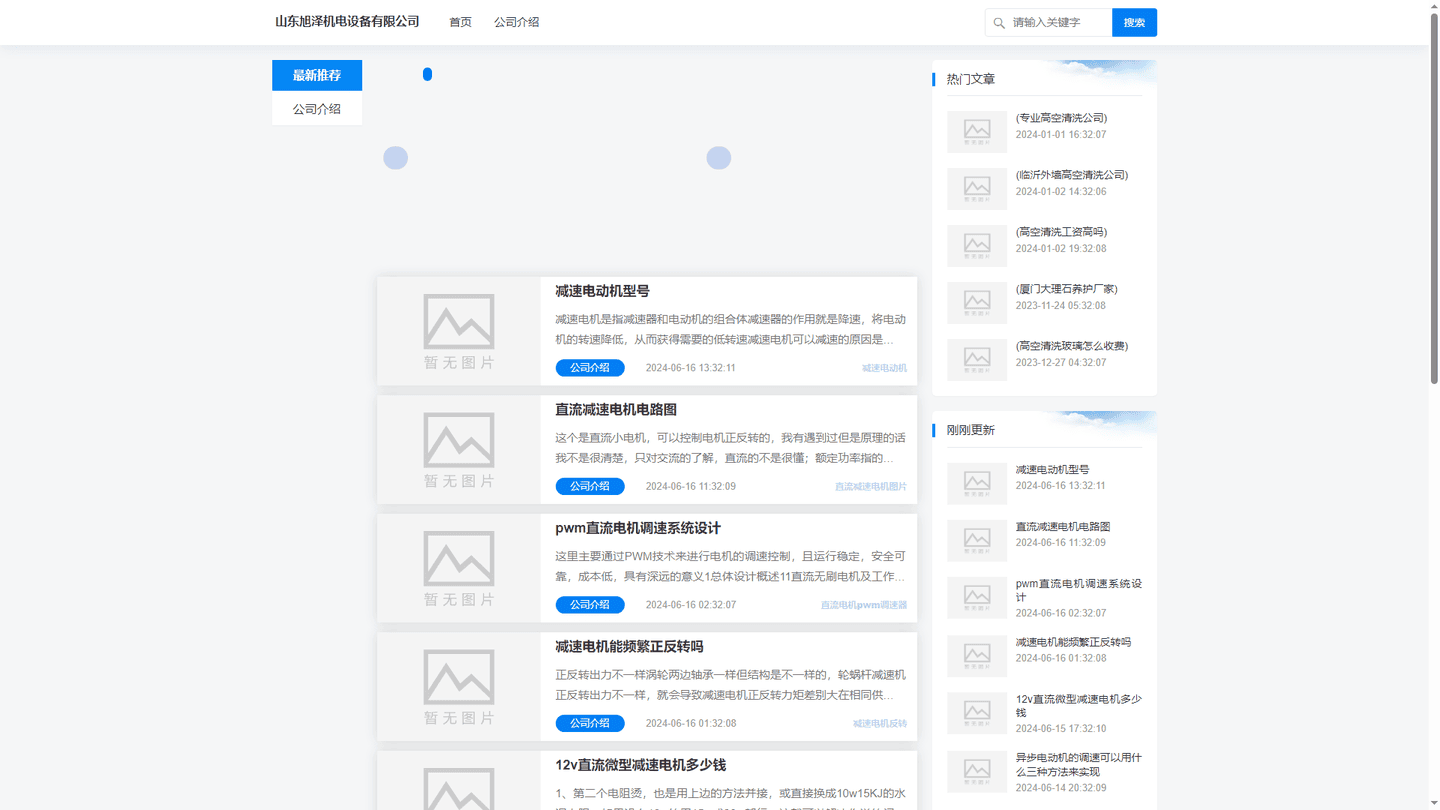Click thumbnail of pwm直流电机调速系统设计 main article
Image resolution: width=1440 pixels, height=810 pixels.
(x=459, y=568)
